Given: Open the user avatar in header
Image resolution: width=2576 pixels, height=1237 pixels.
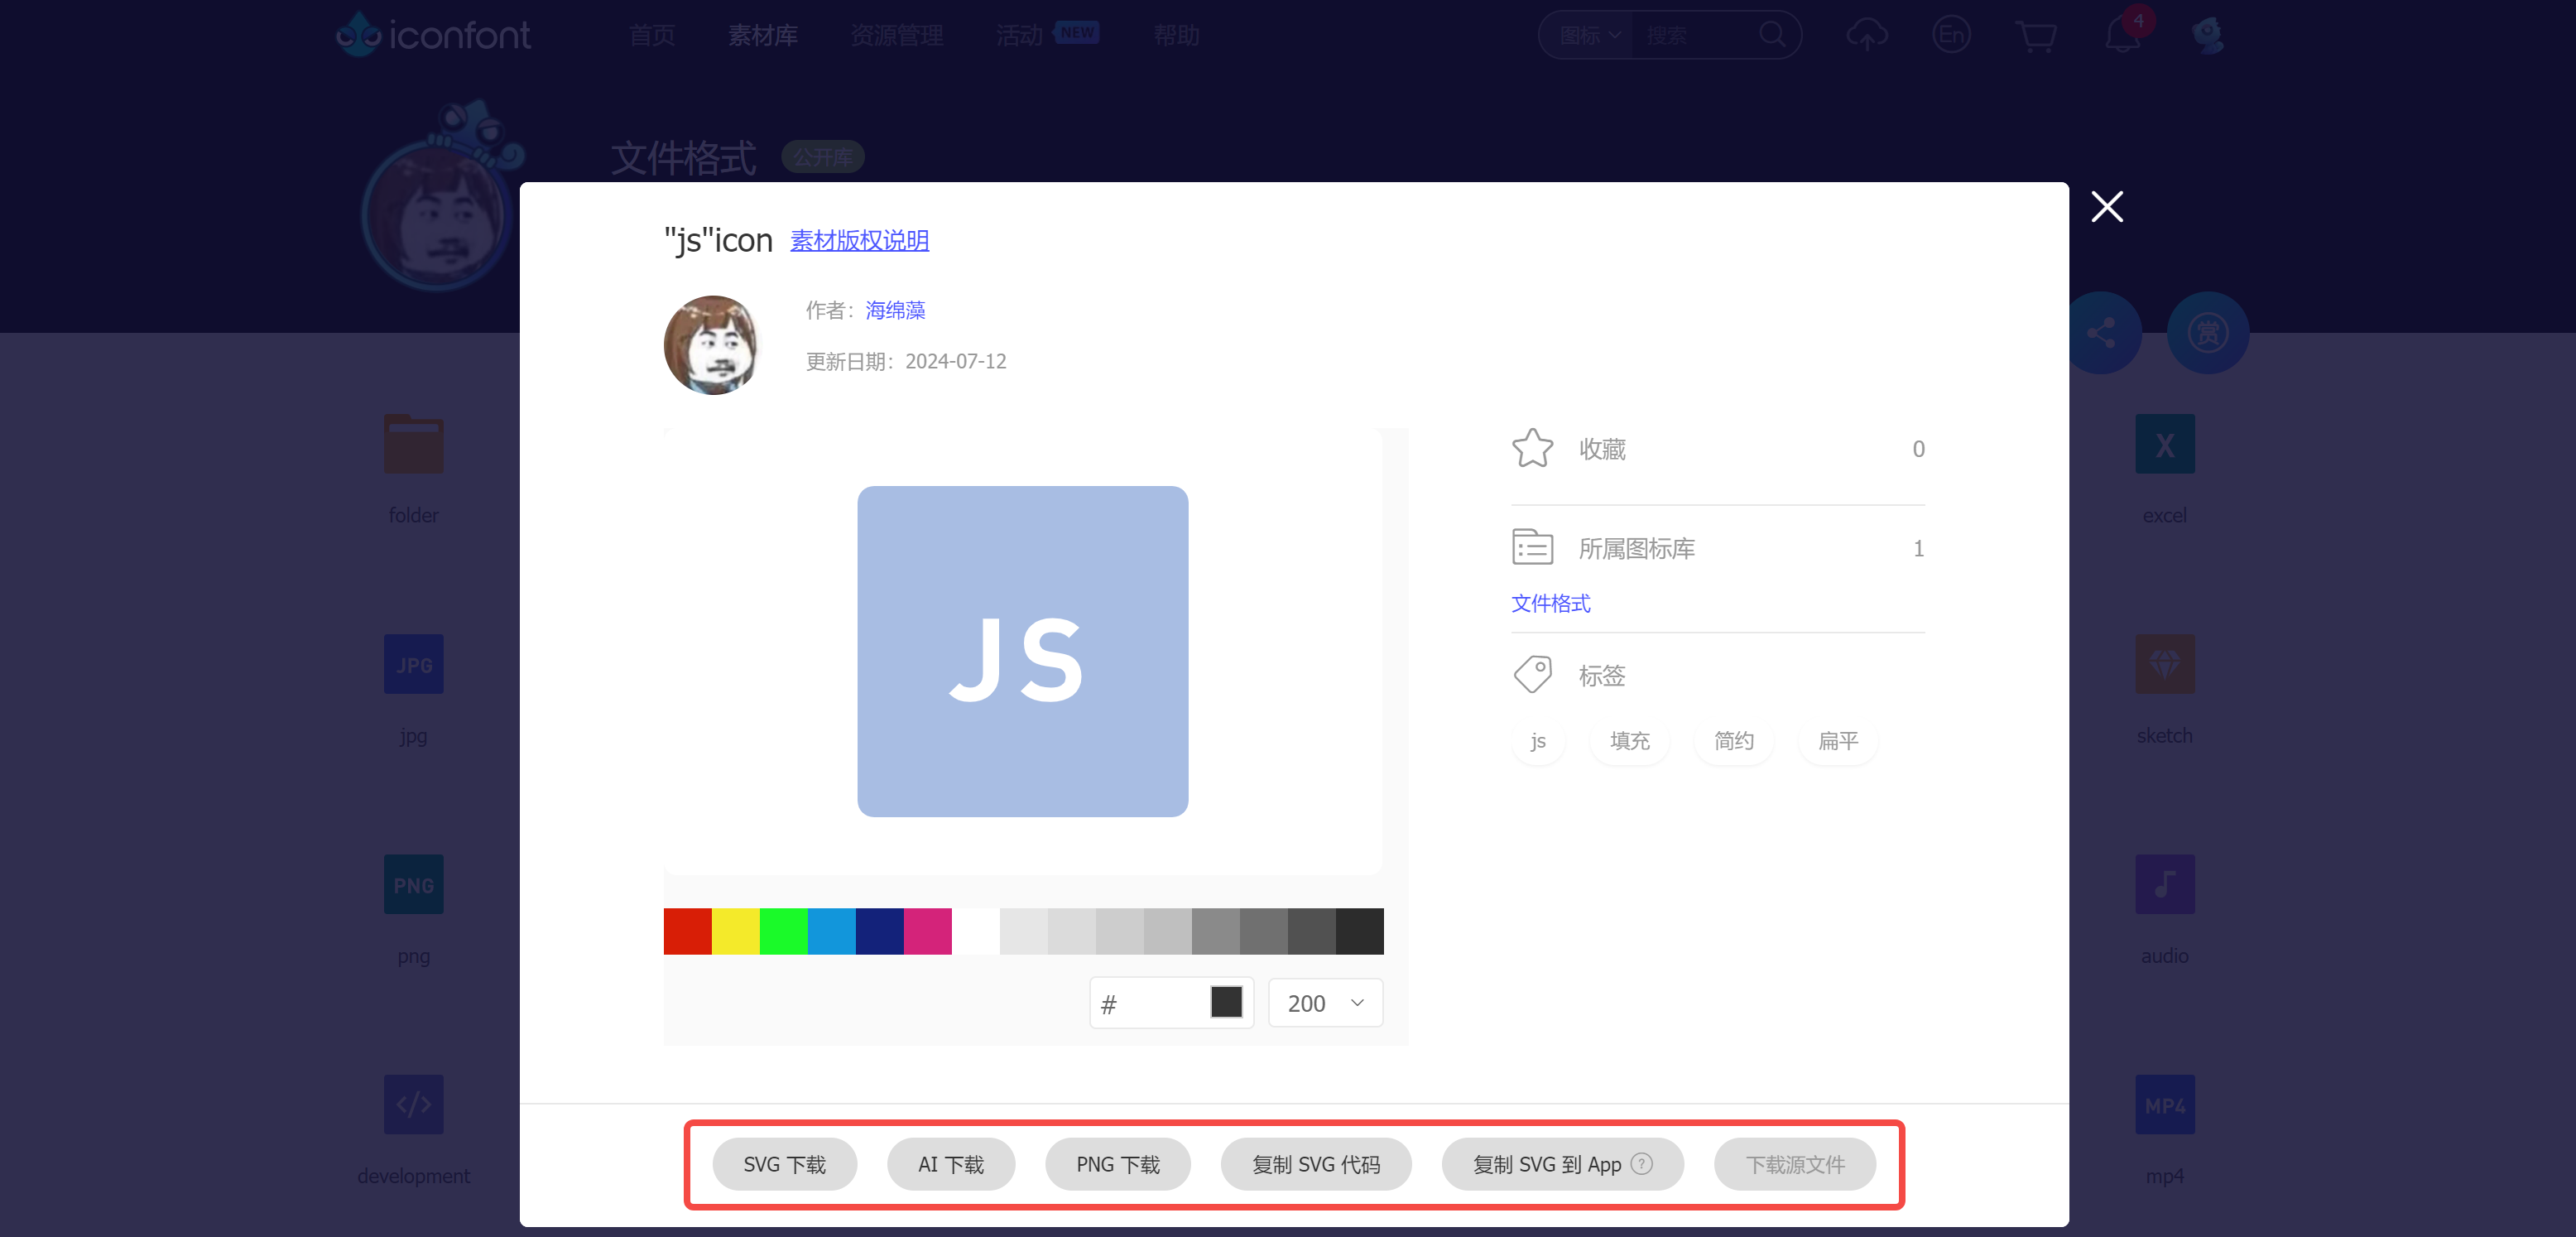Looking at the screenshot, I should point(2207,35).
